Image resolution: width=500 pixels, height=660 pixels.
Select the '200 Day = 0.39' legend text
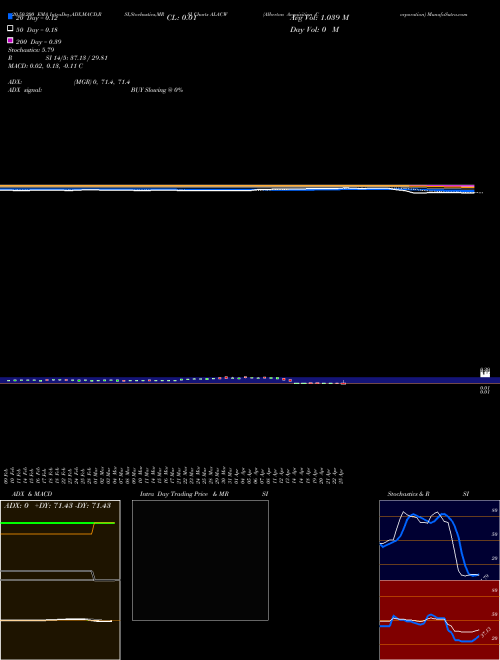38,42
